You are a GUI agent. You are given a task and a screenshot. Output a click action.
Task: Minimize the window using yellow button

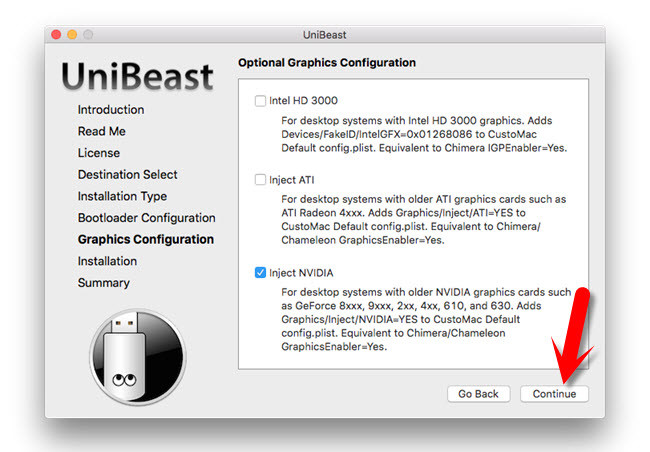72,34
